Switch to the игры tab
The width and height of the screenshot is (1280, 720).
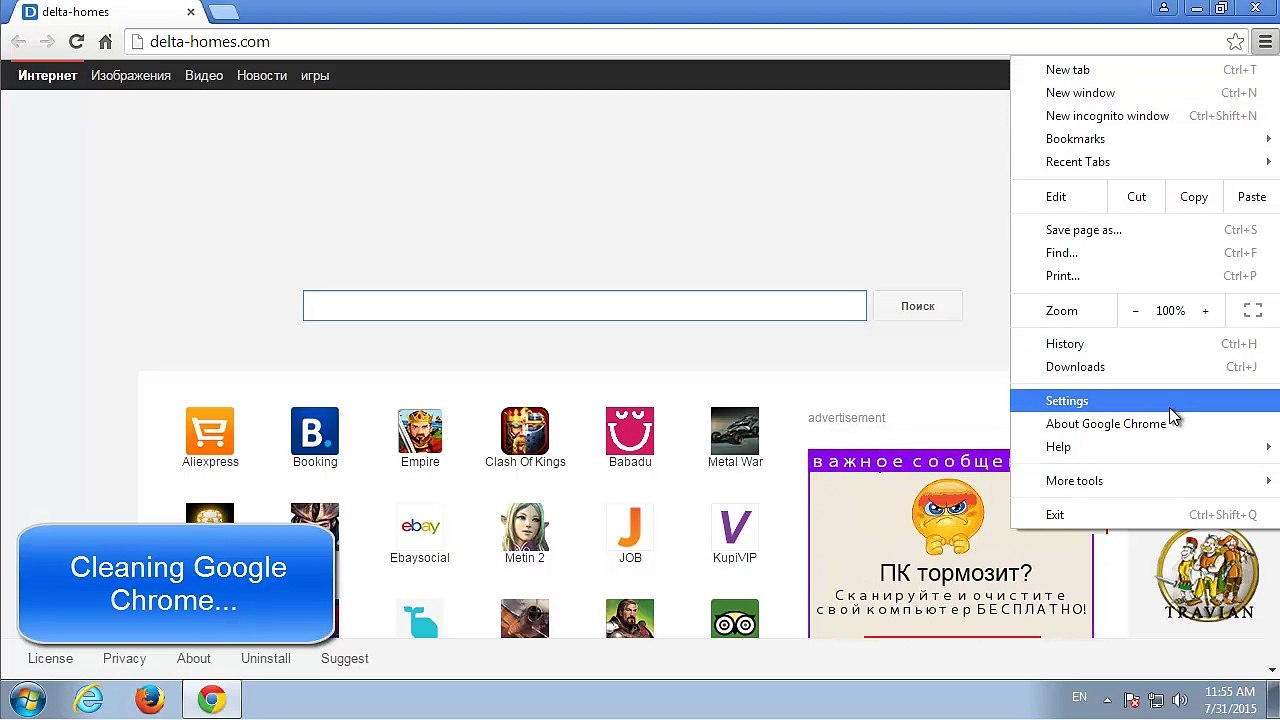click(x=315, y=76)
